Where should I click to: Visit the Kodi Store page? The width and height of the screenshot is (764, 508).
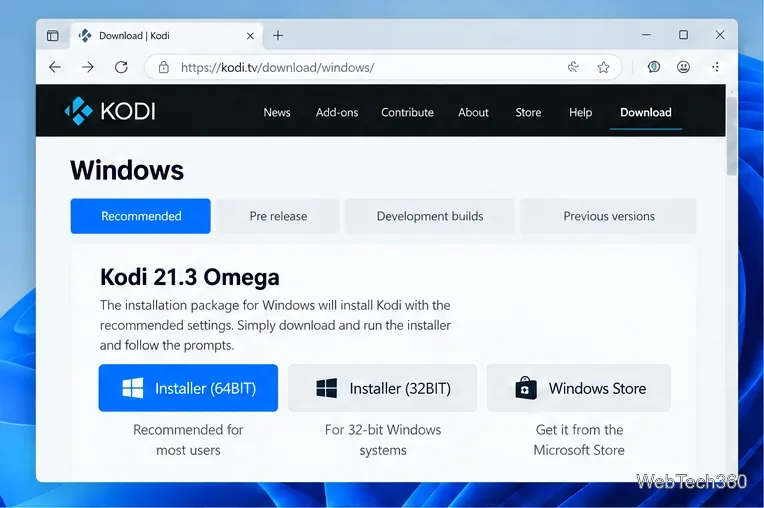528,113
